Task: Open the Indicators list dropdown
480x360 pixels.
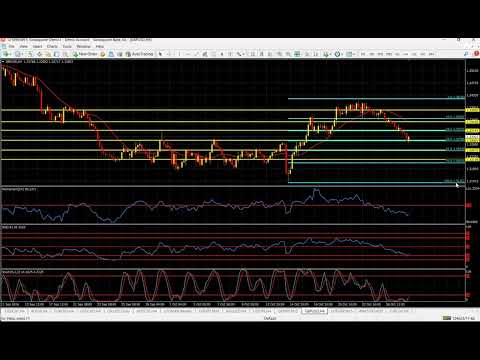Action: 327,54
